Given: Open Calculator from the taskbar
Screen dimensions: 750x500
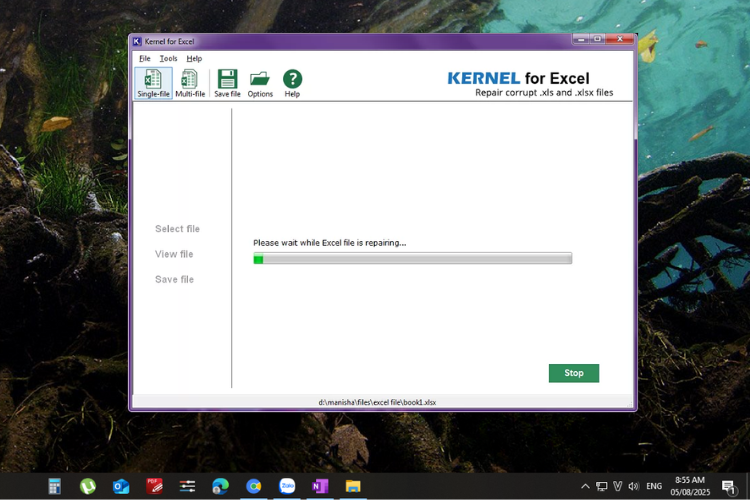Looking at the screenshot, I should click(x=55, y=487).
